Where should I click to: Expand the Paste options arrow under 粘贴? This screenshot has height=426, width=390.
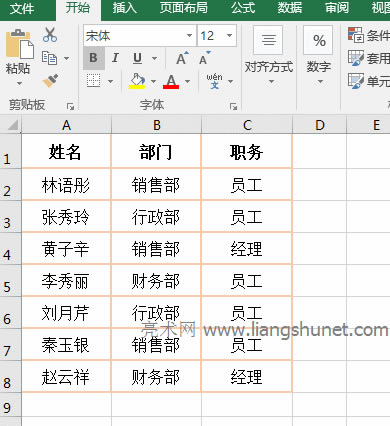(19, 83)
